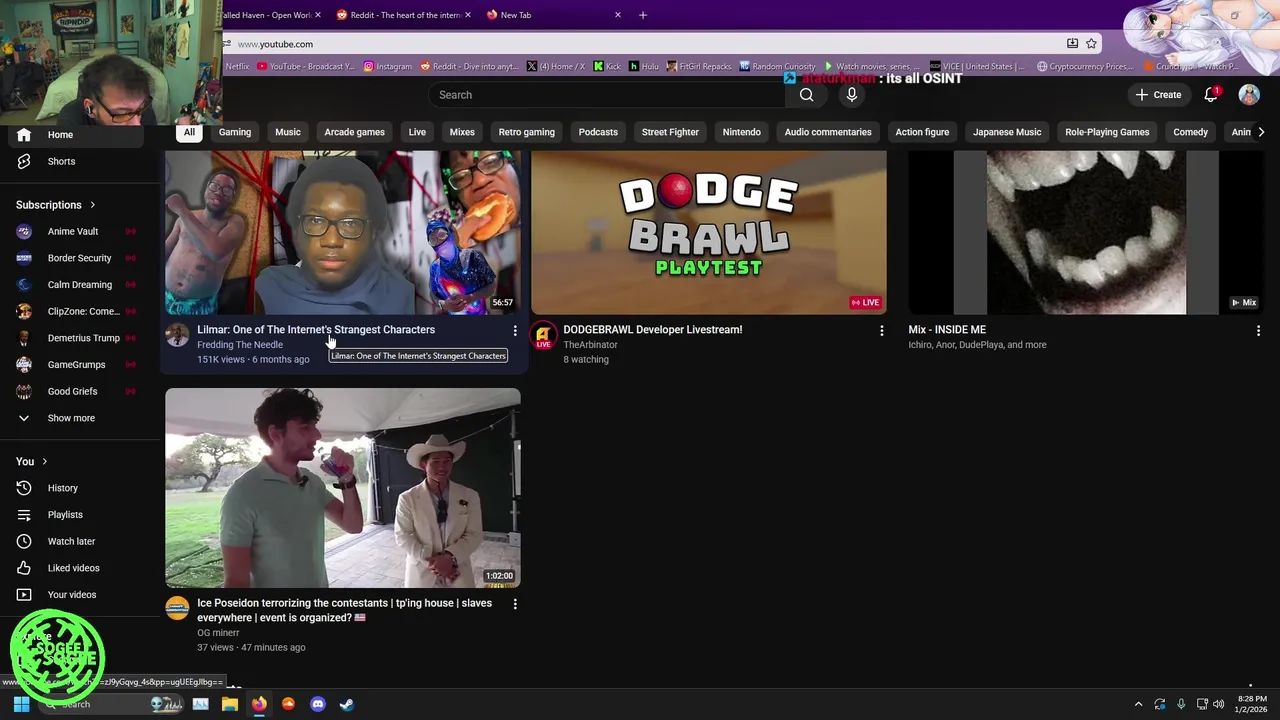
Task: Open options menu for Mix - INSIDE ME
Action: tap(1258, 330)
